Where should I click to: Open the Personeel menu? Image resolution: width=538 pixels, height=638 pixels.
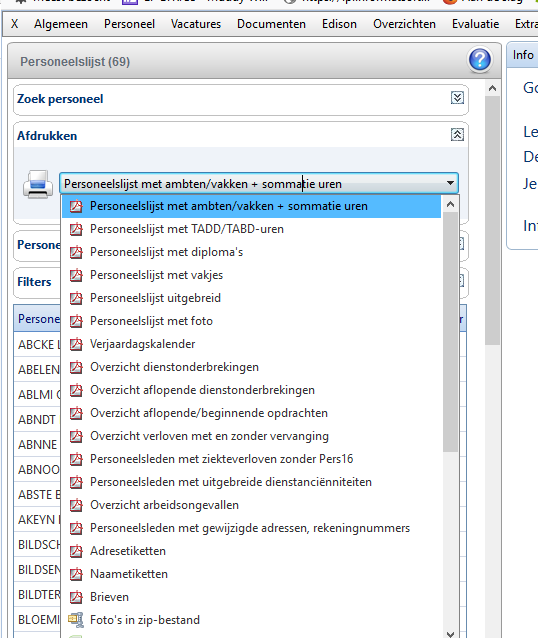tap(129, 24)
